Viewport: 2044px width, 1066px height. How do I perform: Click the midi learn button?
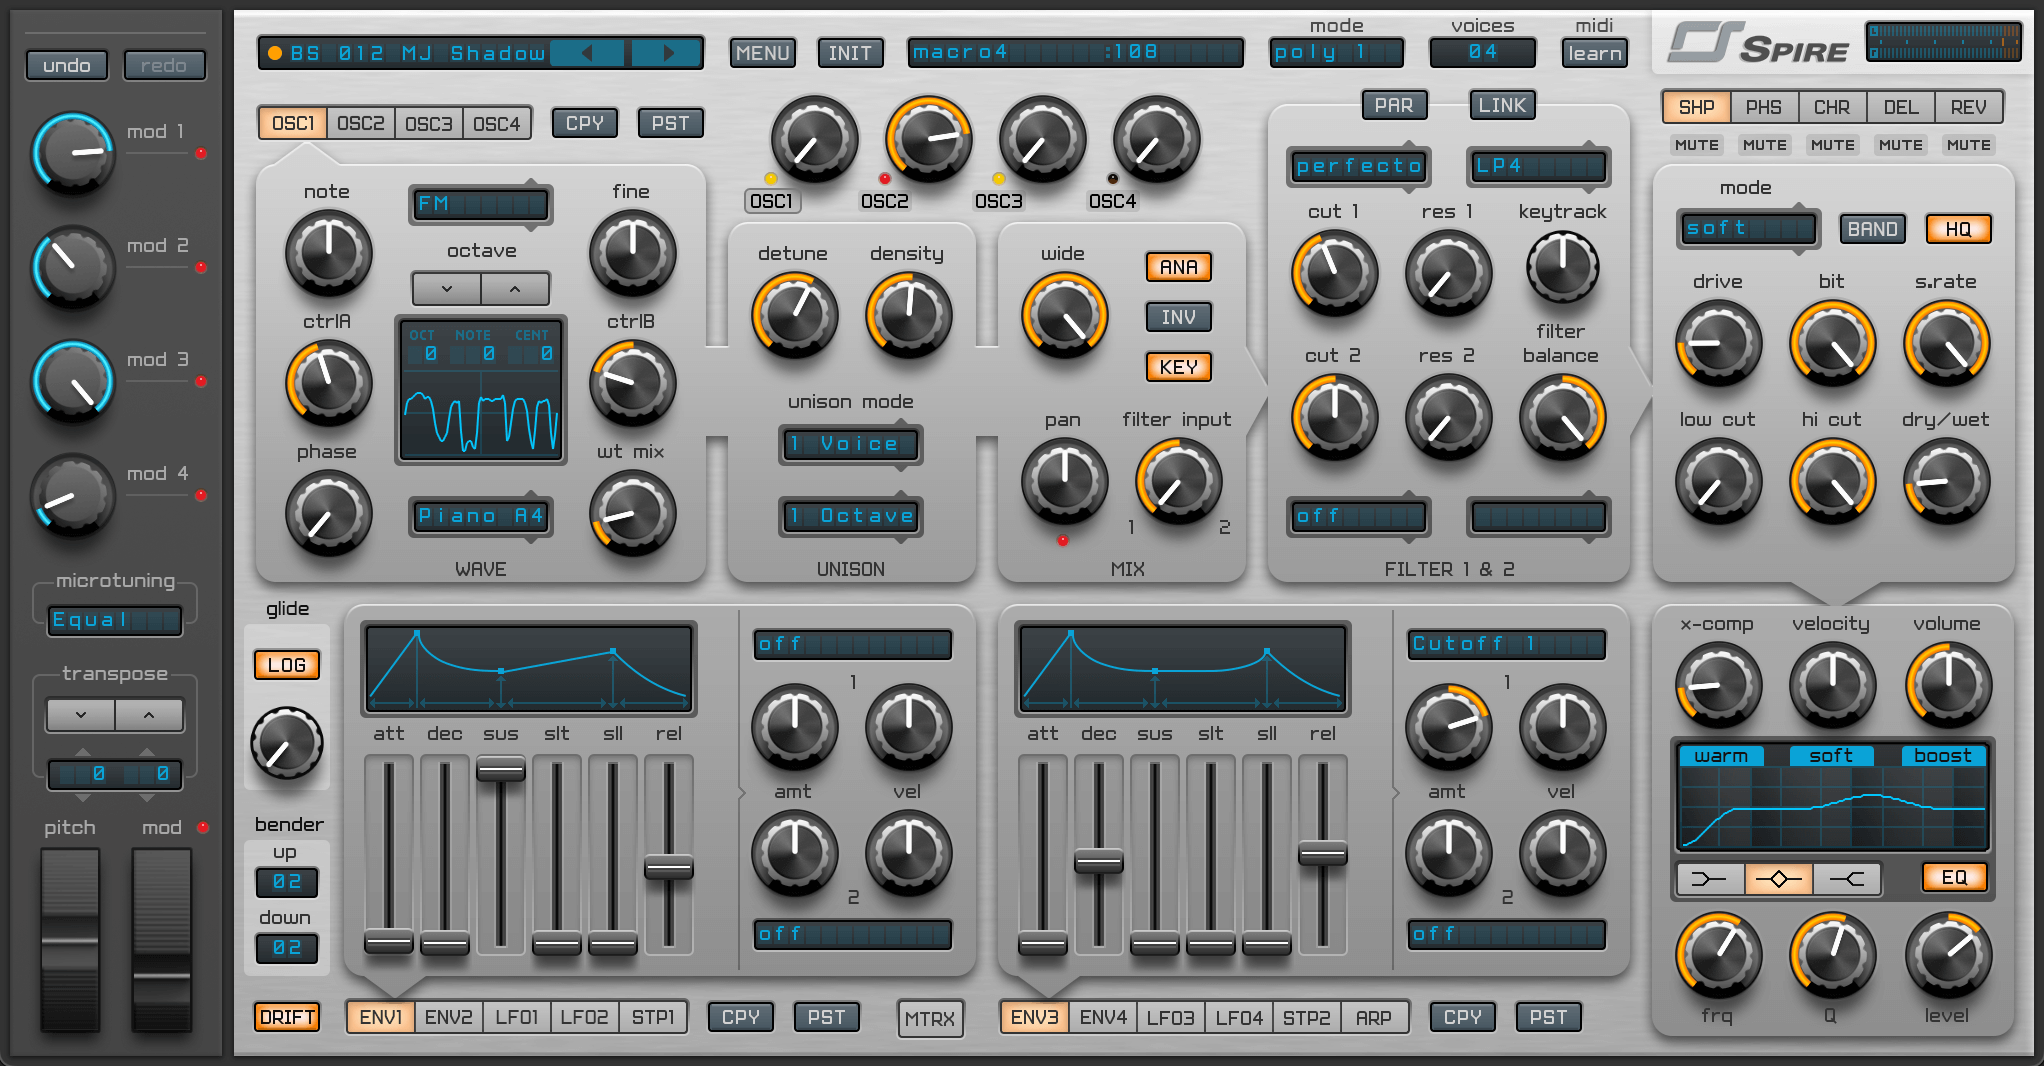1594,53
